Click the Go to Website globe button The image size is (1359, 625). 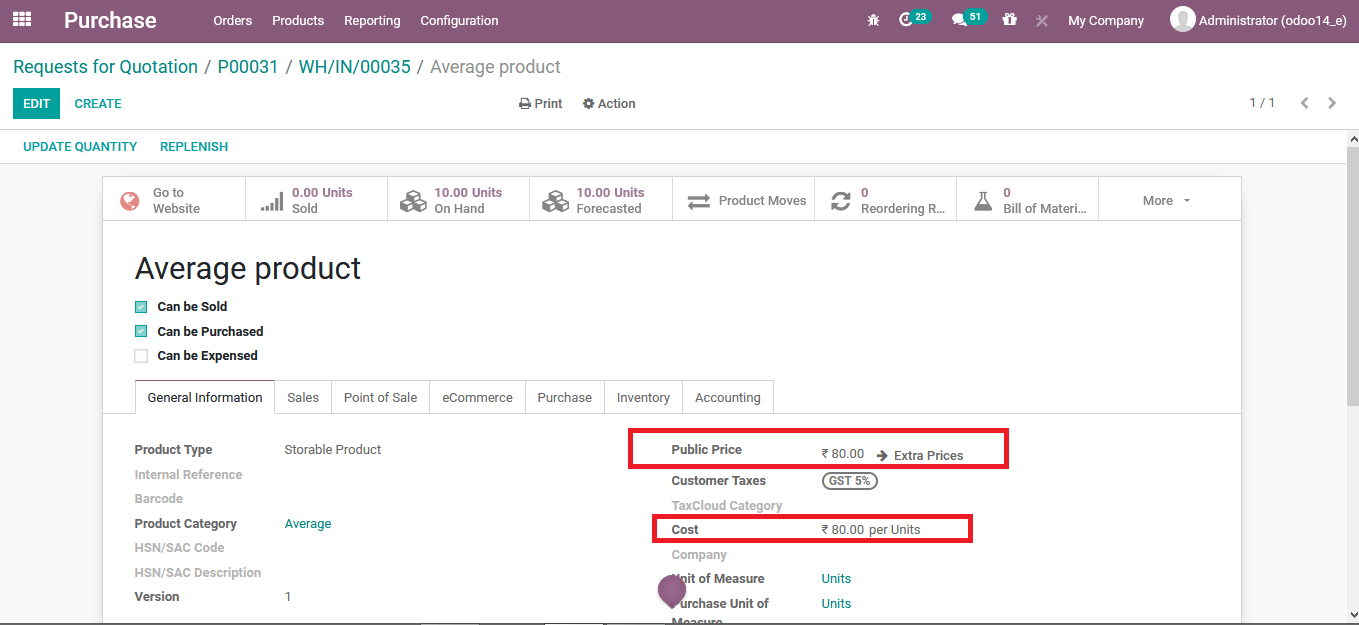174,200
